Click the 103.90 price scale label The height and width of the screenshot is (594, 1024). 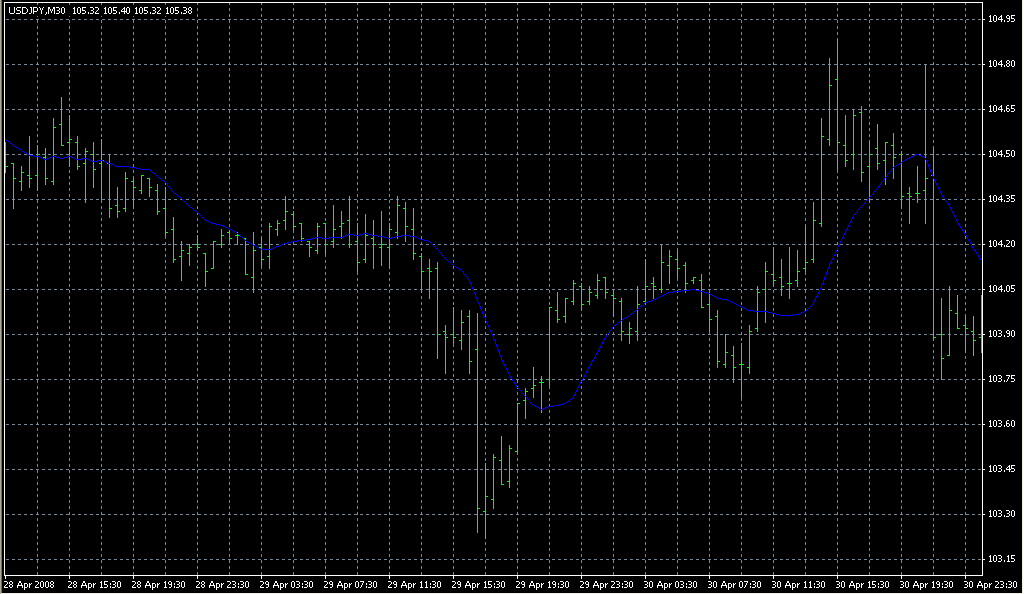pyautogui.click(x=1001, y=334)
